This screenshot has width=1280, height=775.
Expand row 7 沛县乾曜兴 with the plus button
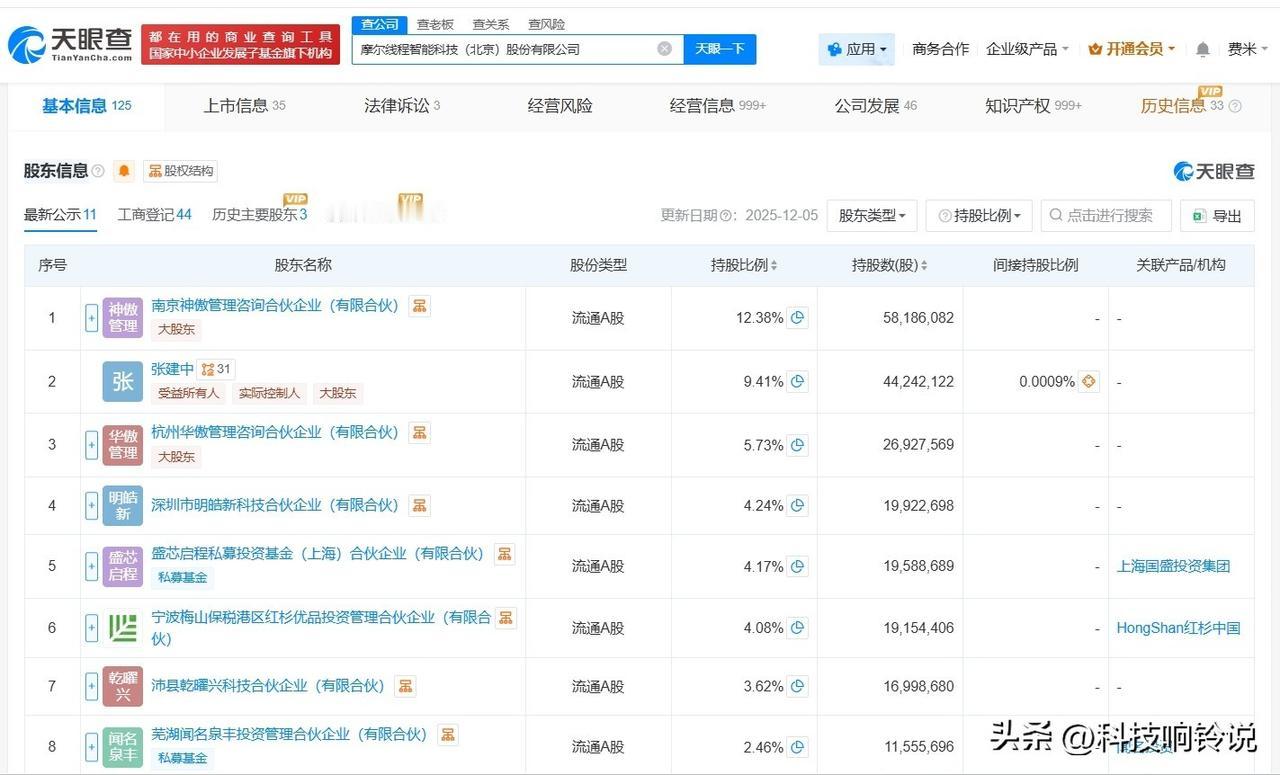tap(91, 687)
